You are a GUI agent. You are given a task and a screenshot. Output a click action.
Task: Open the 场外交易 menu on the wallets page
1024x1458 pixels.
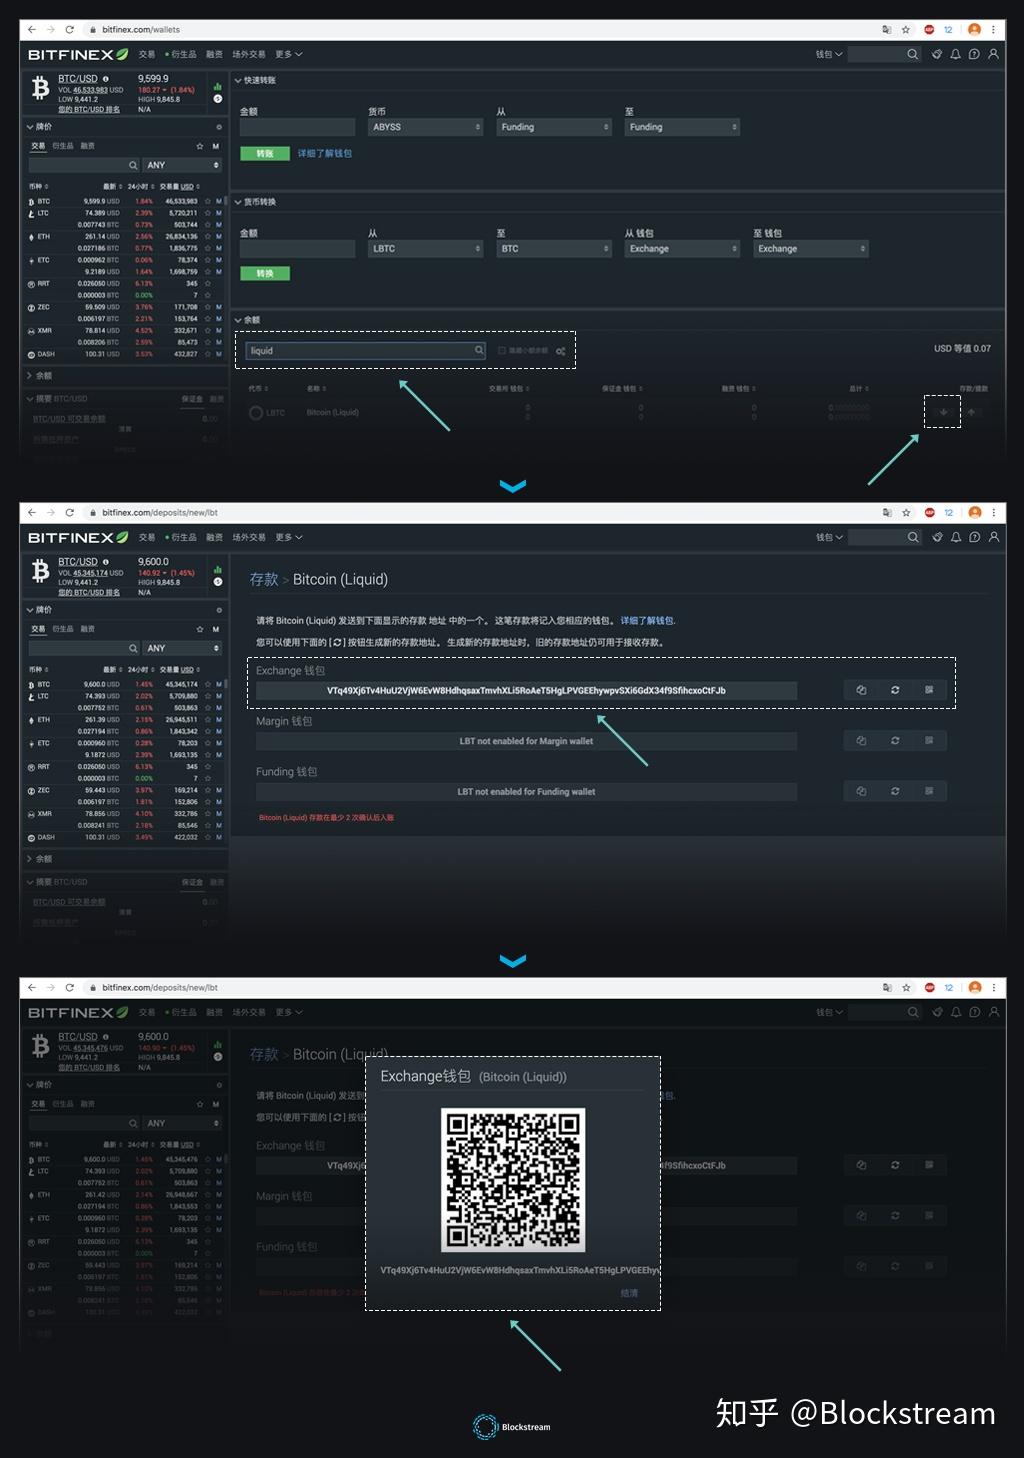click(249, 54)
